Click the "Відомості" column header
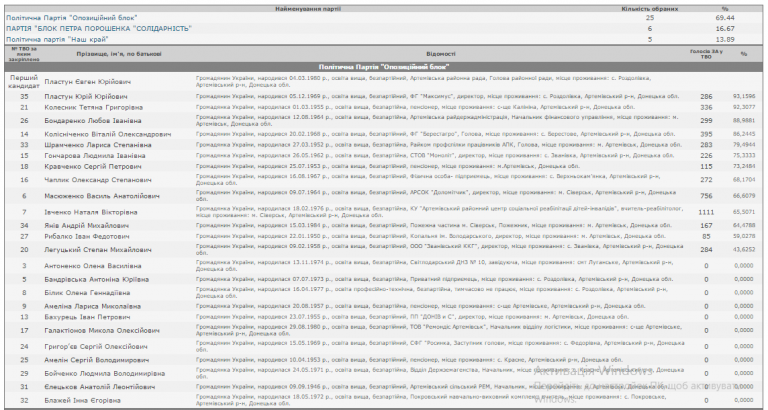768x410 pixels. (x=440, y=53)
